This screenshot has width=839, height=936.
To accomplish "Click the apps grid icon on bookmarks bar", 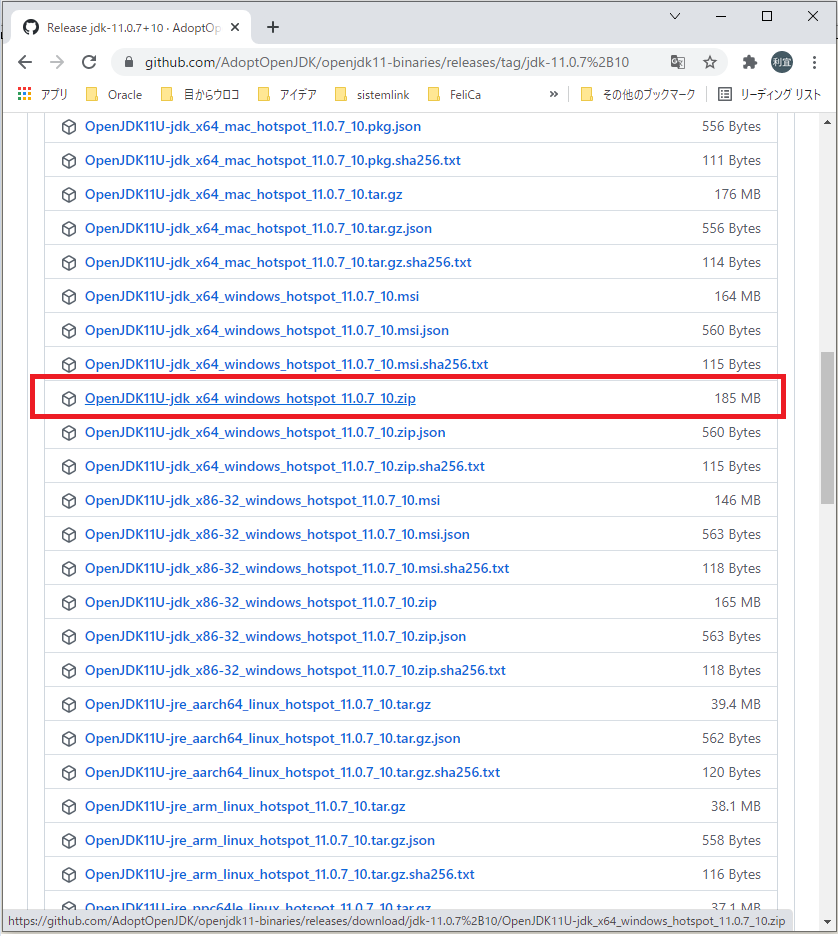I will 24,95.
